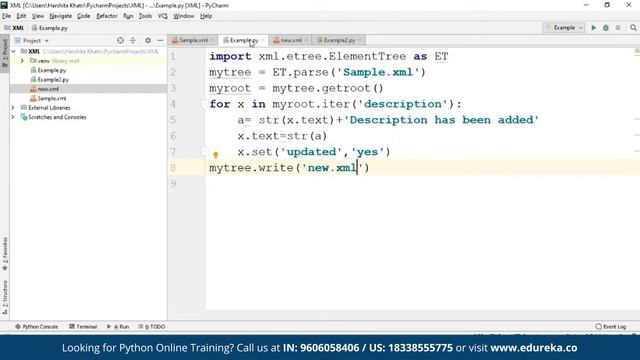Open the TODO tool window
The image size is (640, 360).
click(152, 327)
